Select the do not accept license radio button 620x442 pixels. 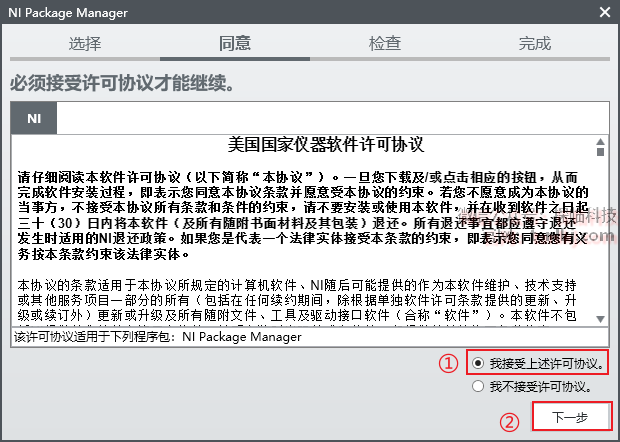pos(478,386)
